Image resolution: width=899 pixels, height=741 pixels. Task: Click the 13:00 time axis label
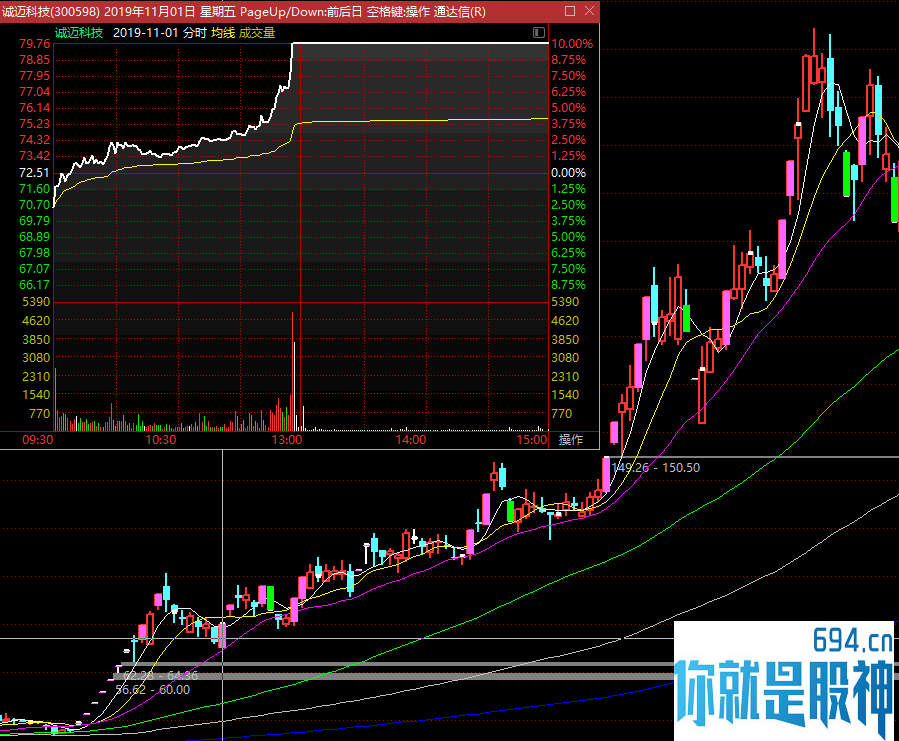point(287,440)
